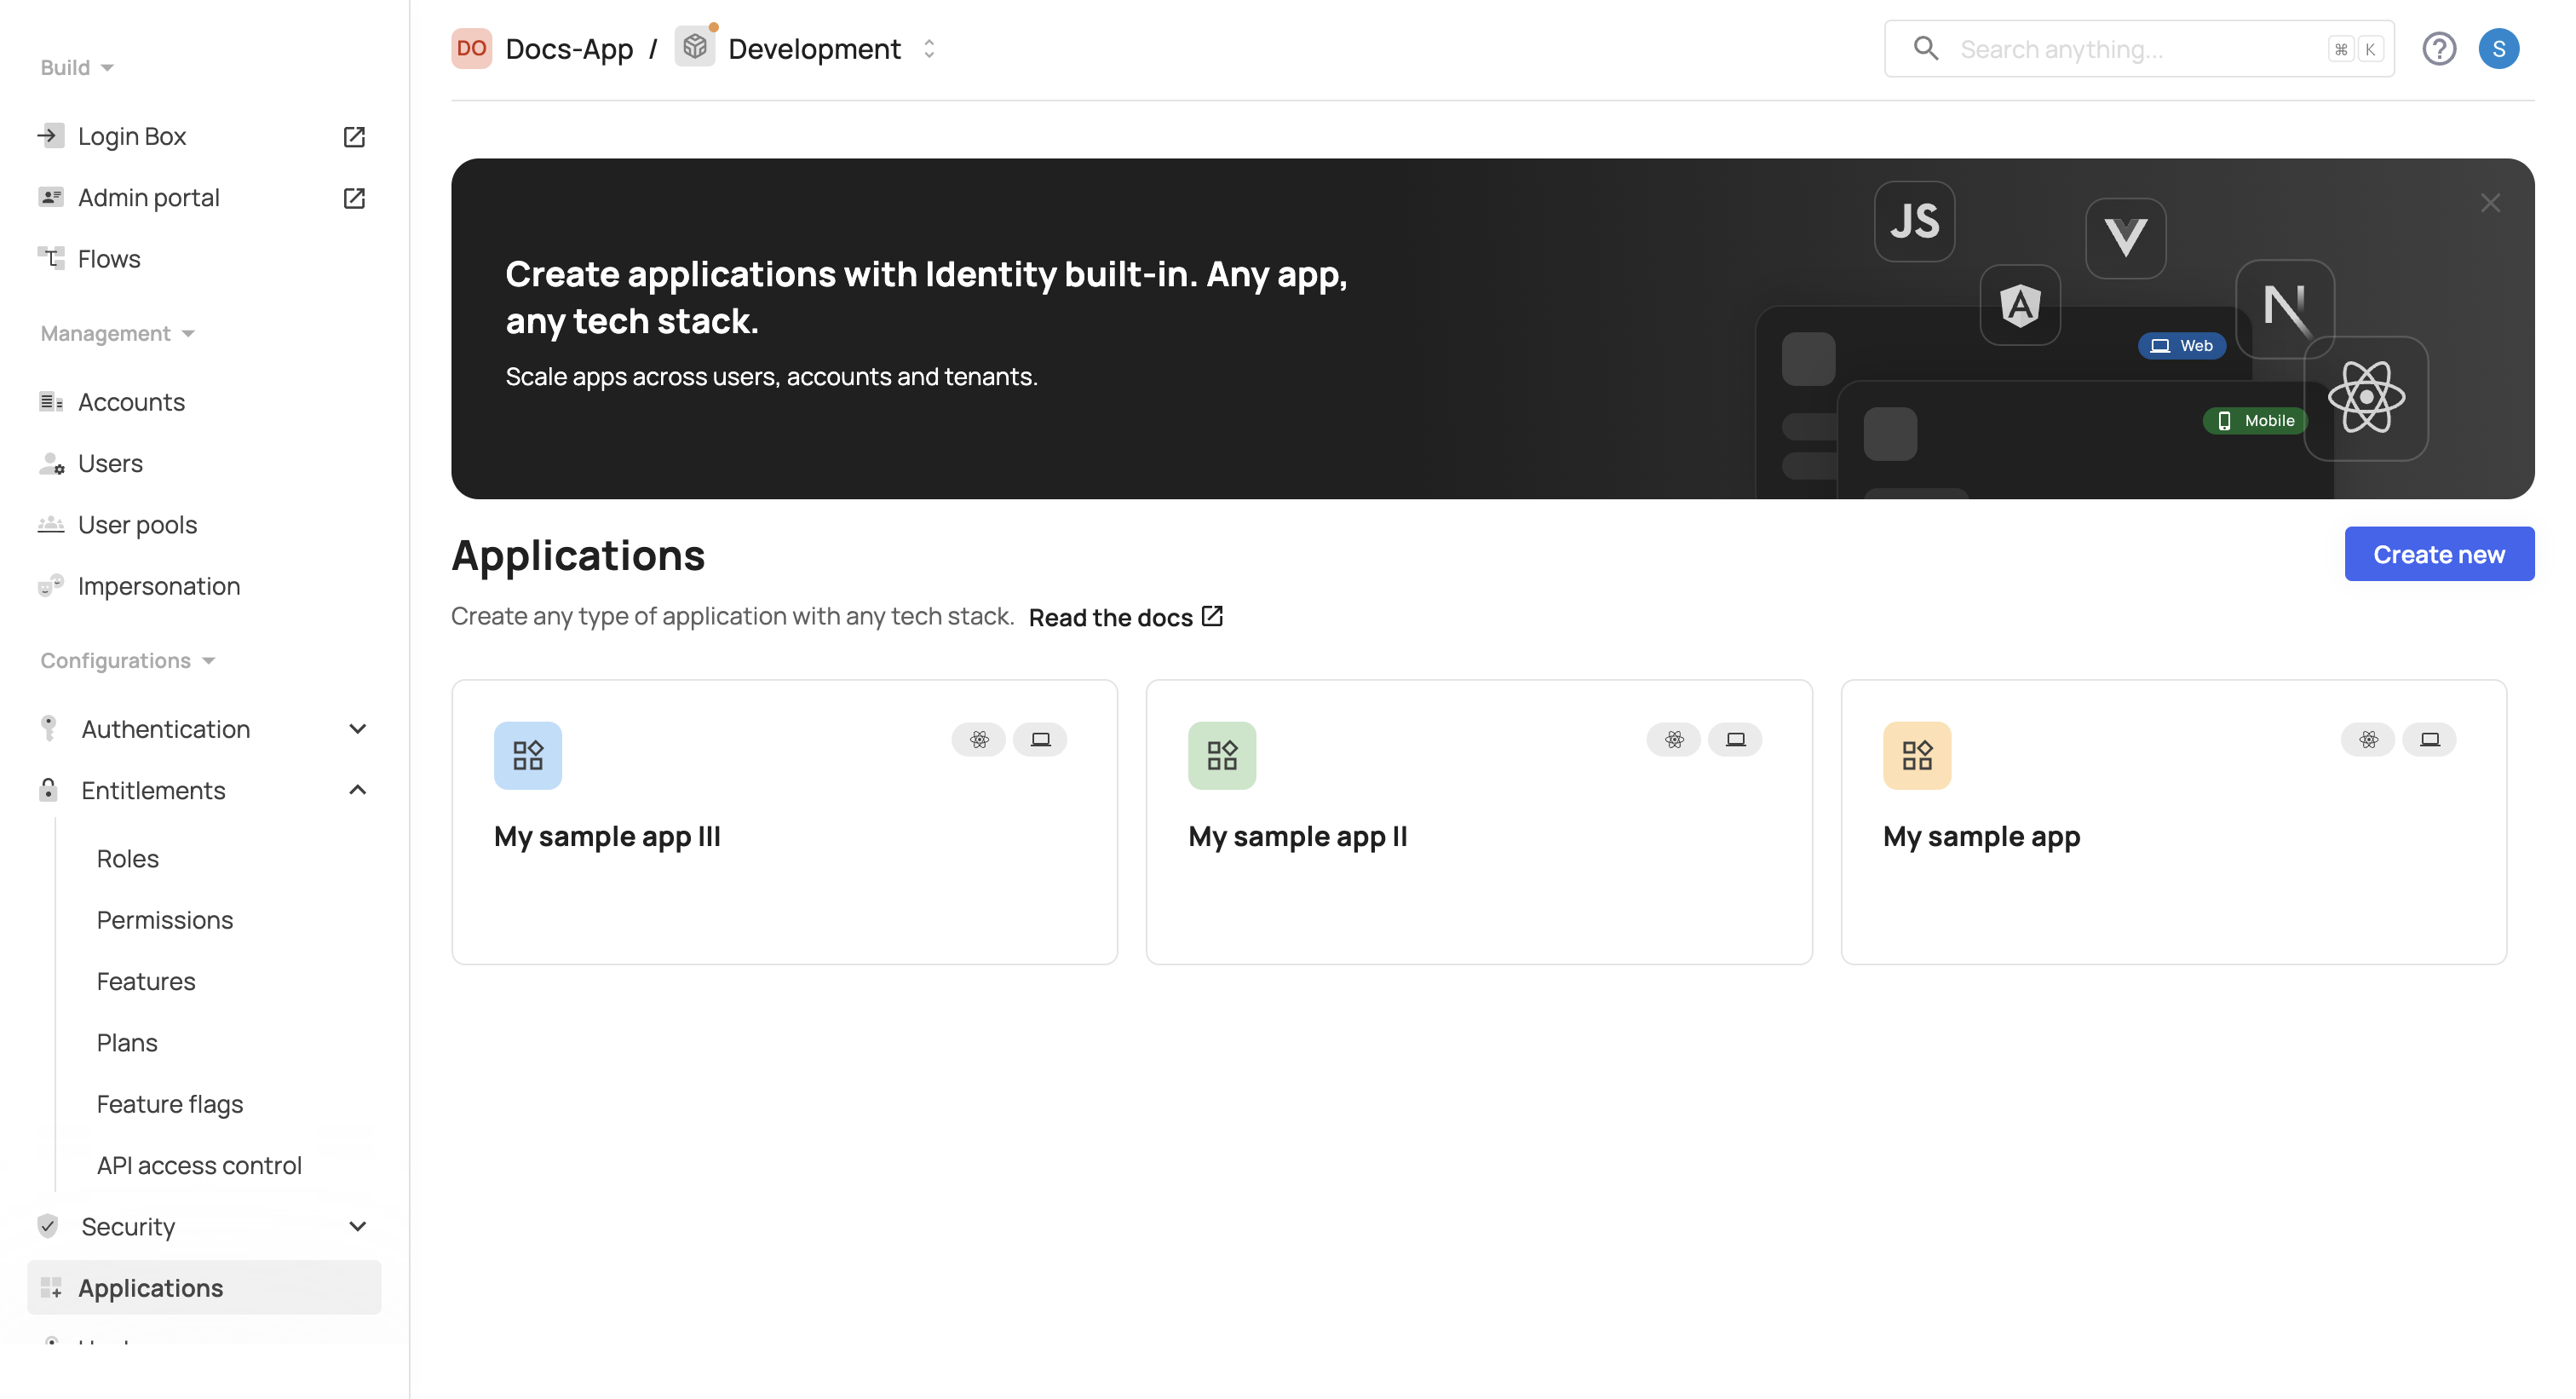Viewport: 2576px width, 1399px height.
Task: Expand the Authentication section
Action: click(x=357, y=729)
